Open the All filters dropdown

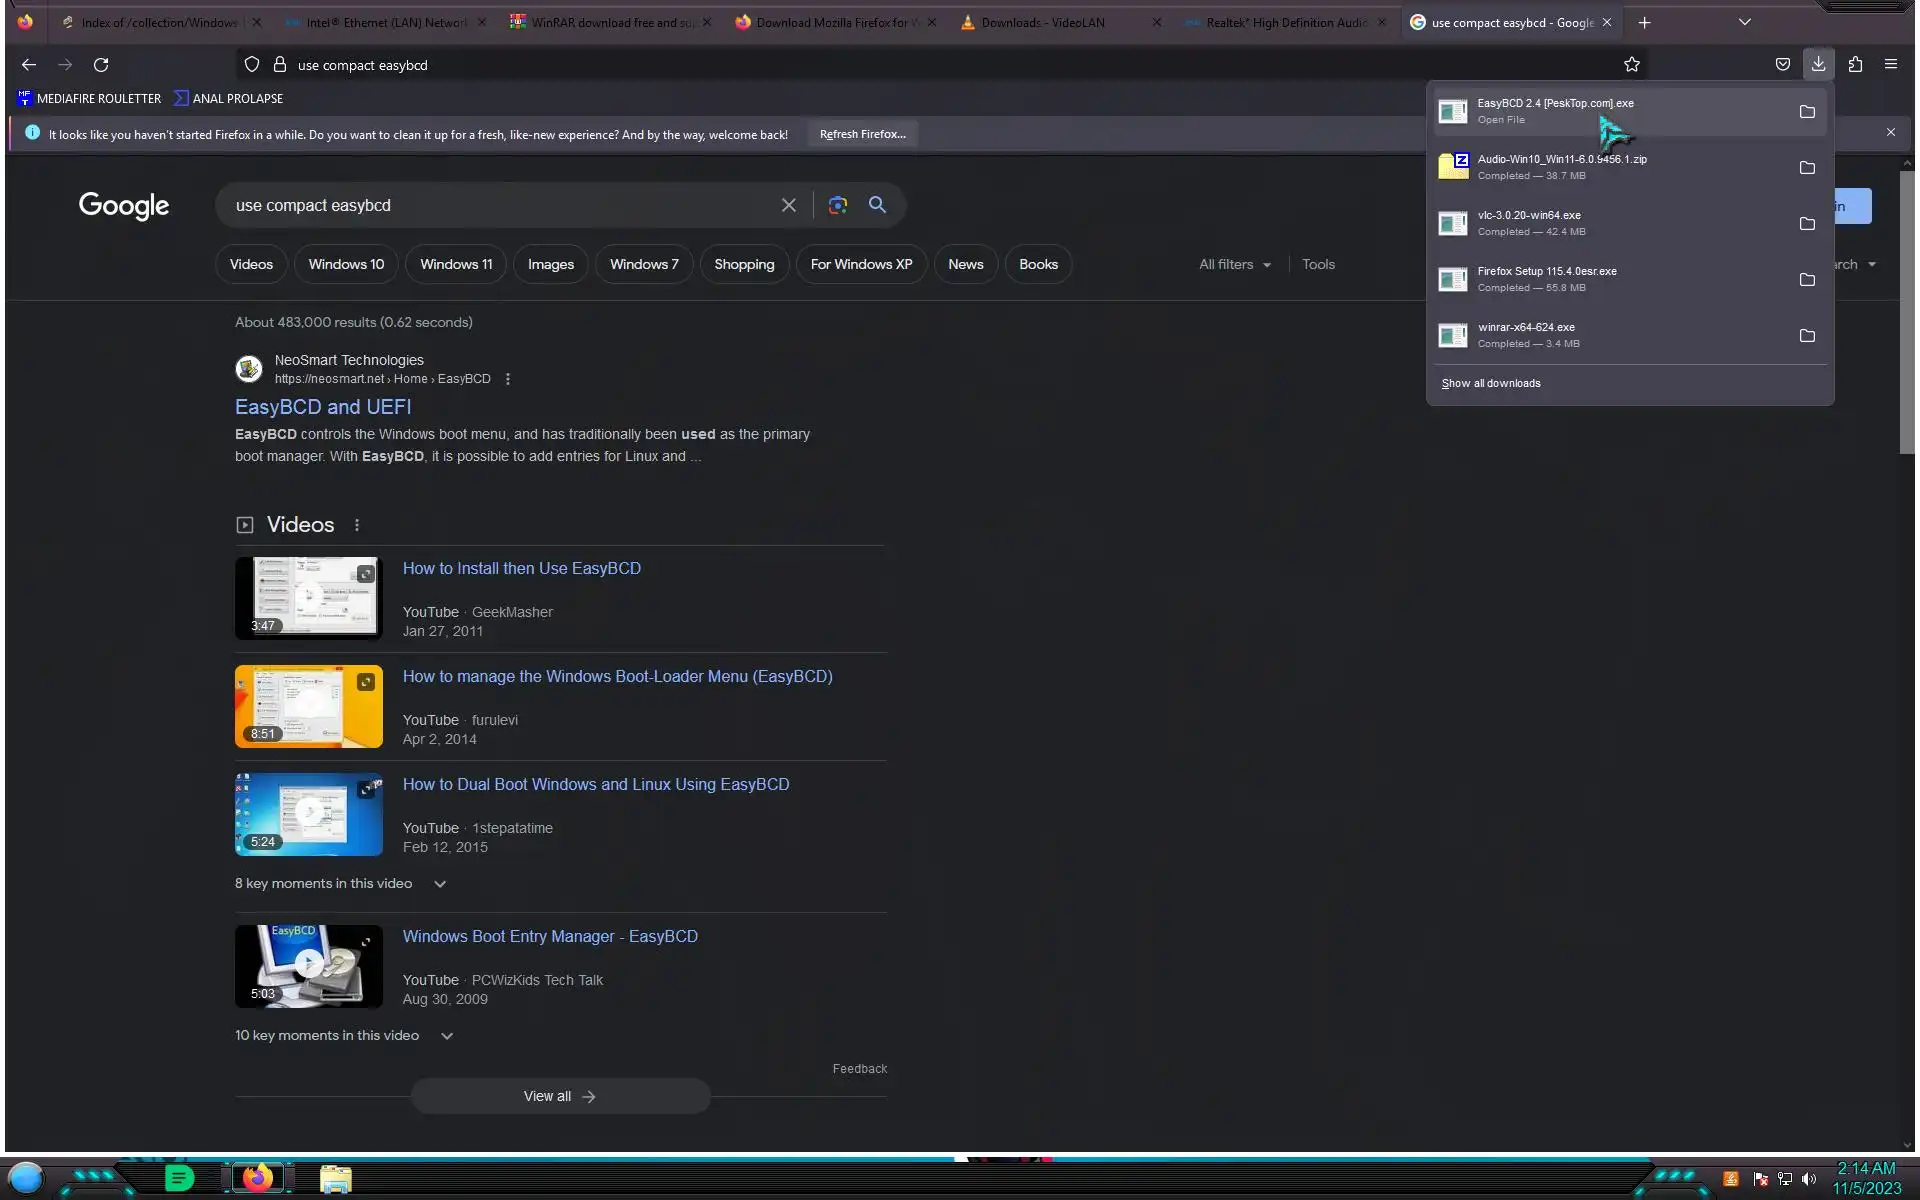point(1235,264)
